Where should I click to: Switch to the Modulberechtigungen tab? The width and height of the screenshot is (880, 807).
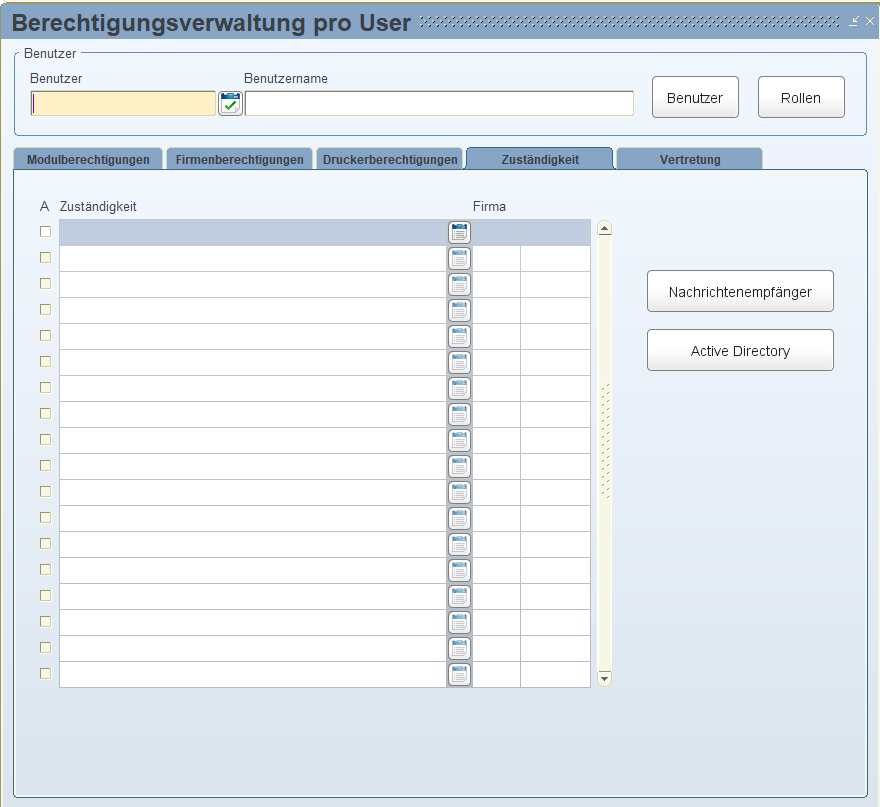point(88,159)
